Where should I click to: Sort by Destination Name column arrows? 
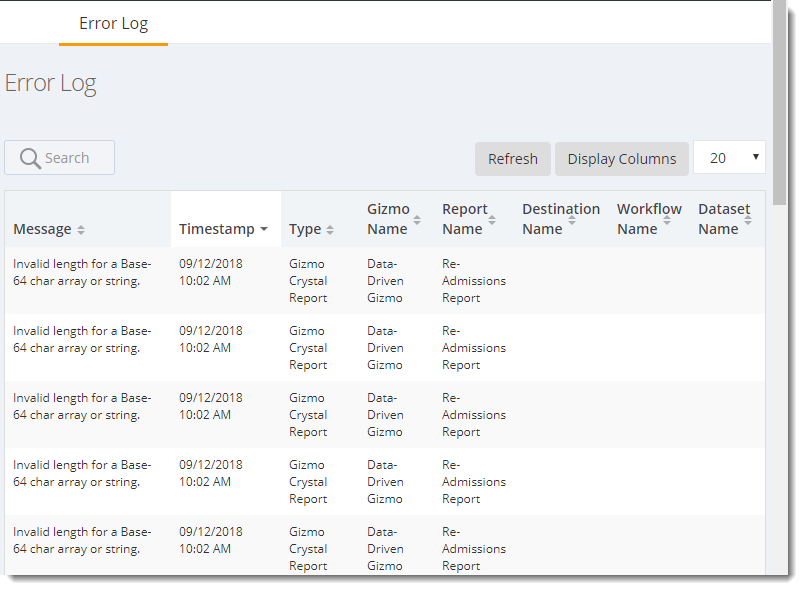coord(572,220)
